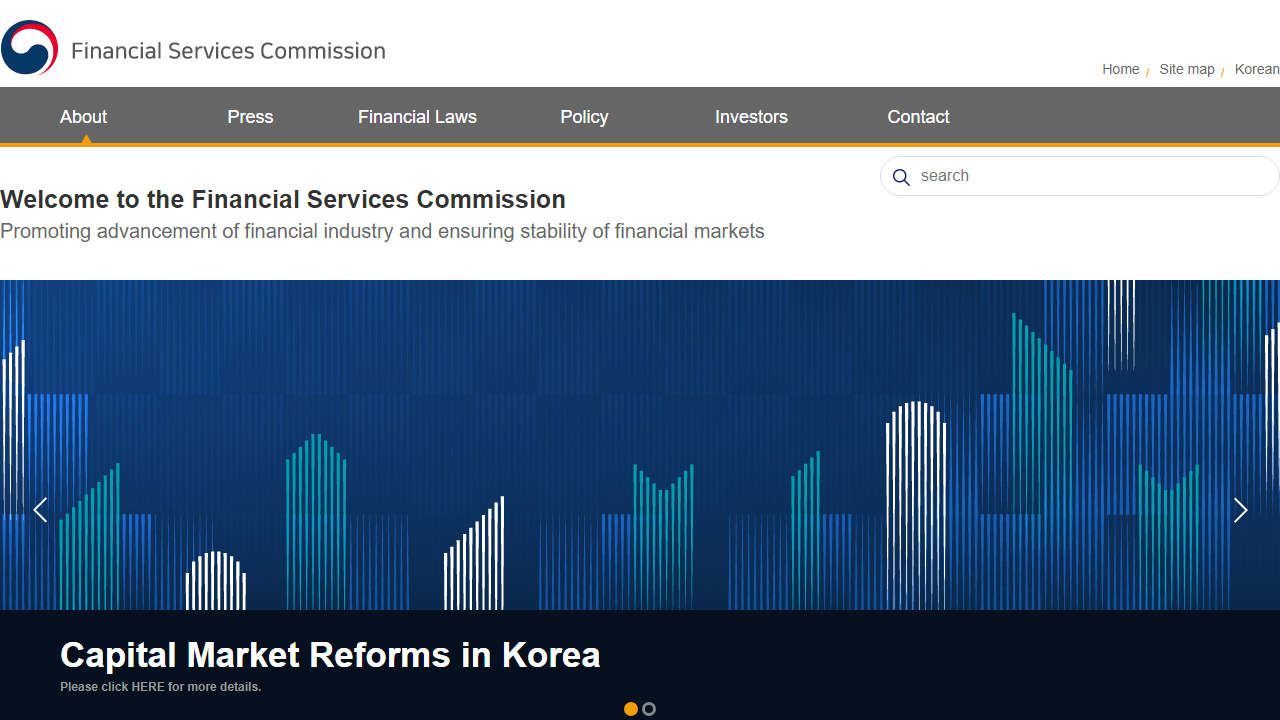Focus the search input field
This screenshot has height=720, width=1280.
1090,176
